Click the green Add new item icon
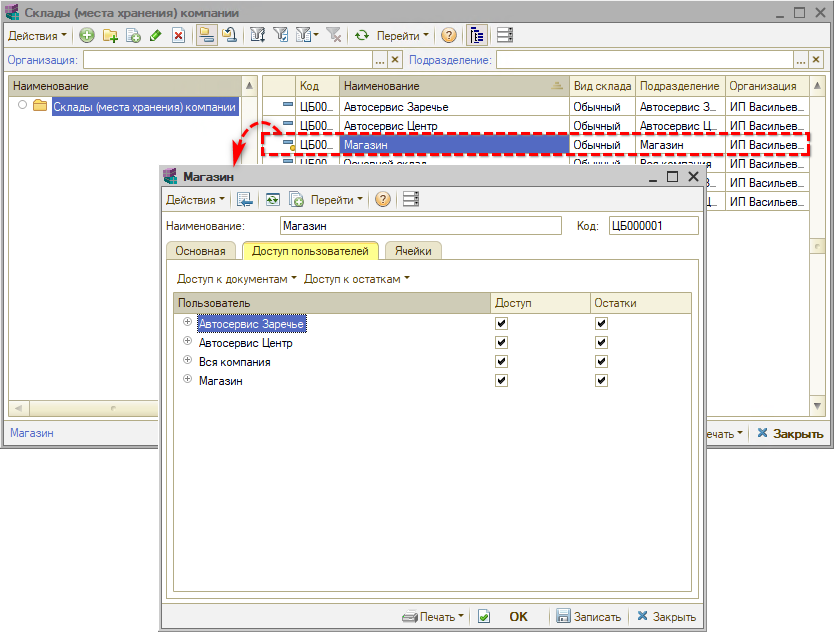 coord(87,35)
